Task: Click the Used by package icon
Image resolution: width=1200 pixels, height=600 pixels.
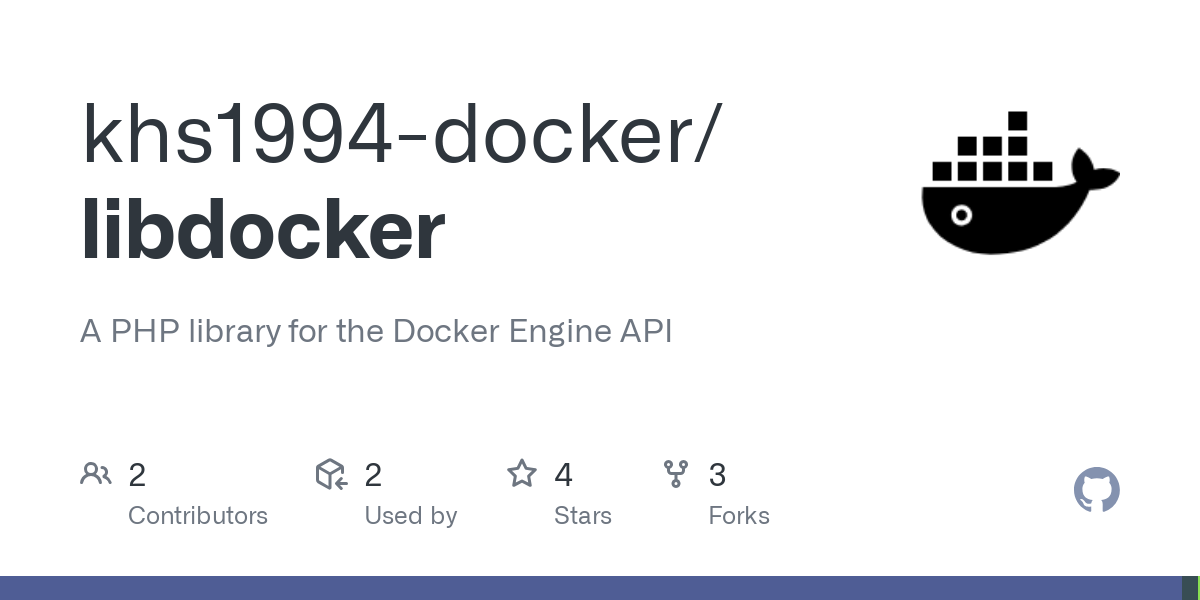Action: point(330,474)
